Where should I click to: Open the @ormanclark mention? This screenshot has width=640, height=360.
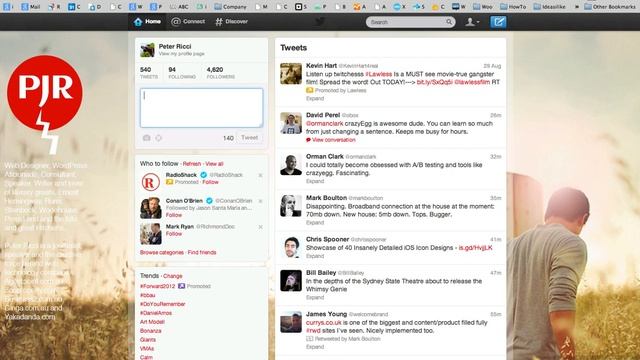[324, 124]
